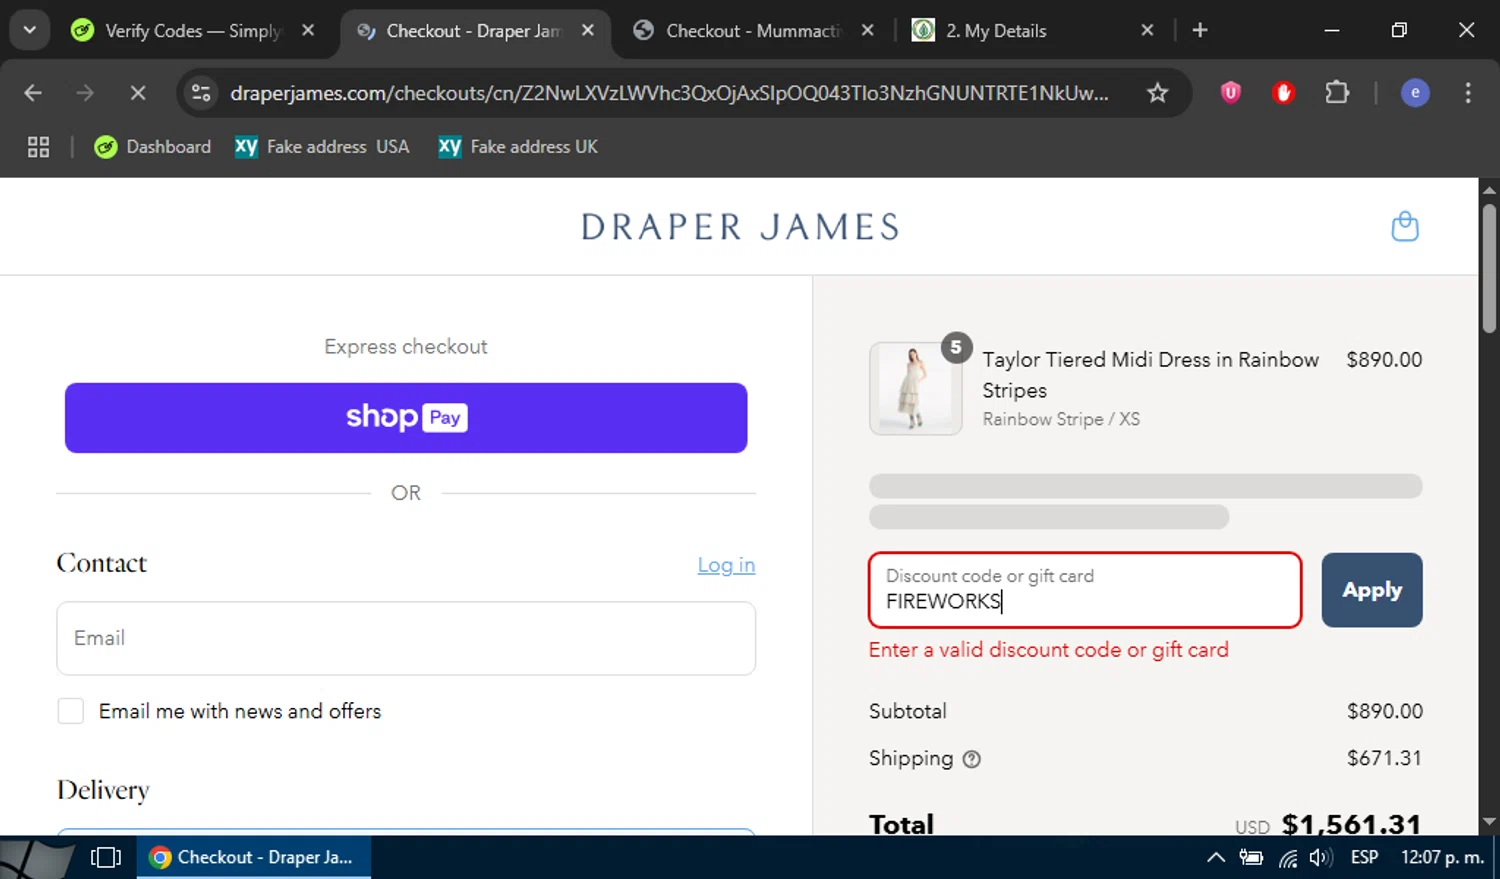The image size is (1500, 879).
Task: Open the Dashboard bookmark
Action: pos(153,147)
